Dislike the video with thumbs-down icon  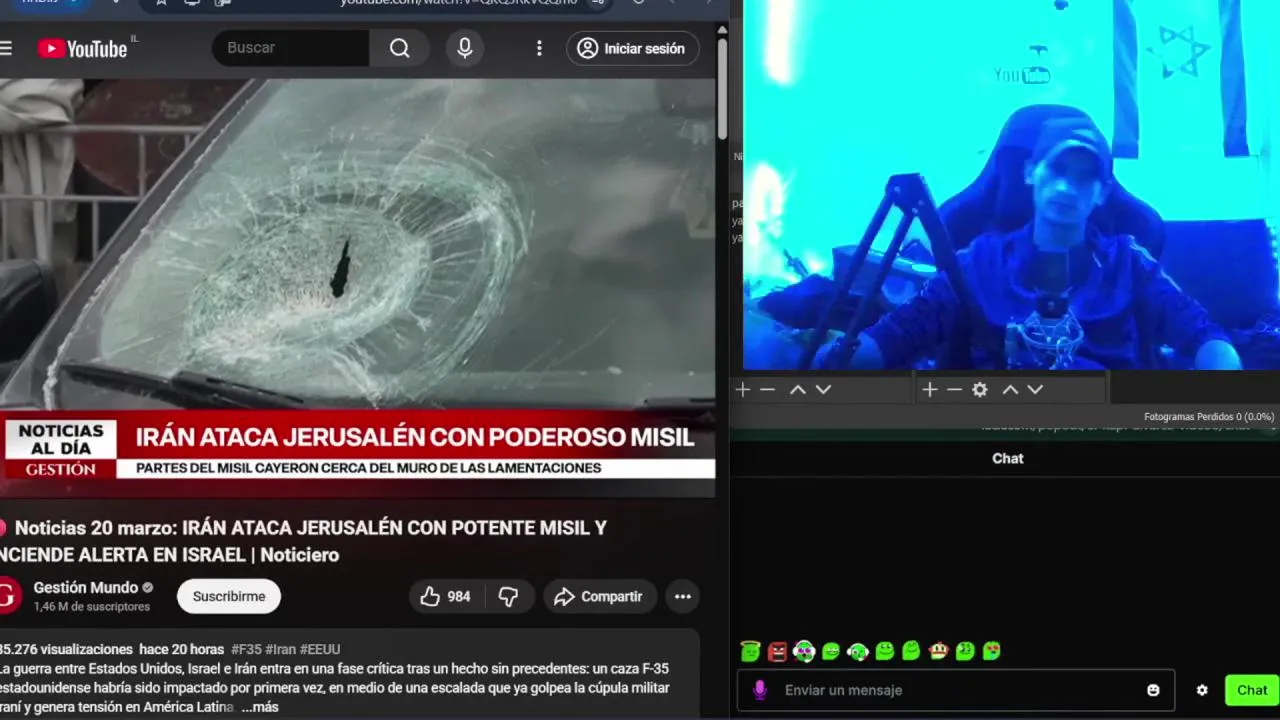coord(508,596)
